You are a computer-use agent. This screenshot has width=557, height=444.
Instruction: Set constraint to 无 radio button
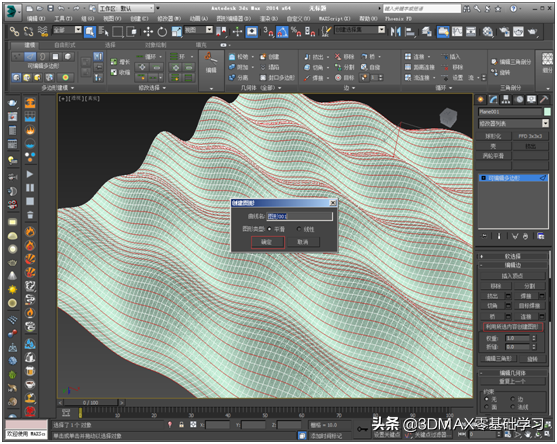(x=487, y=399)
